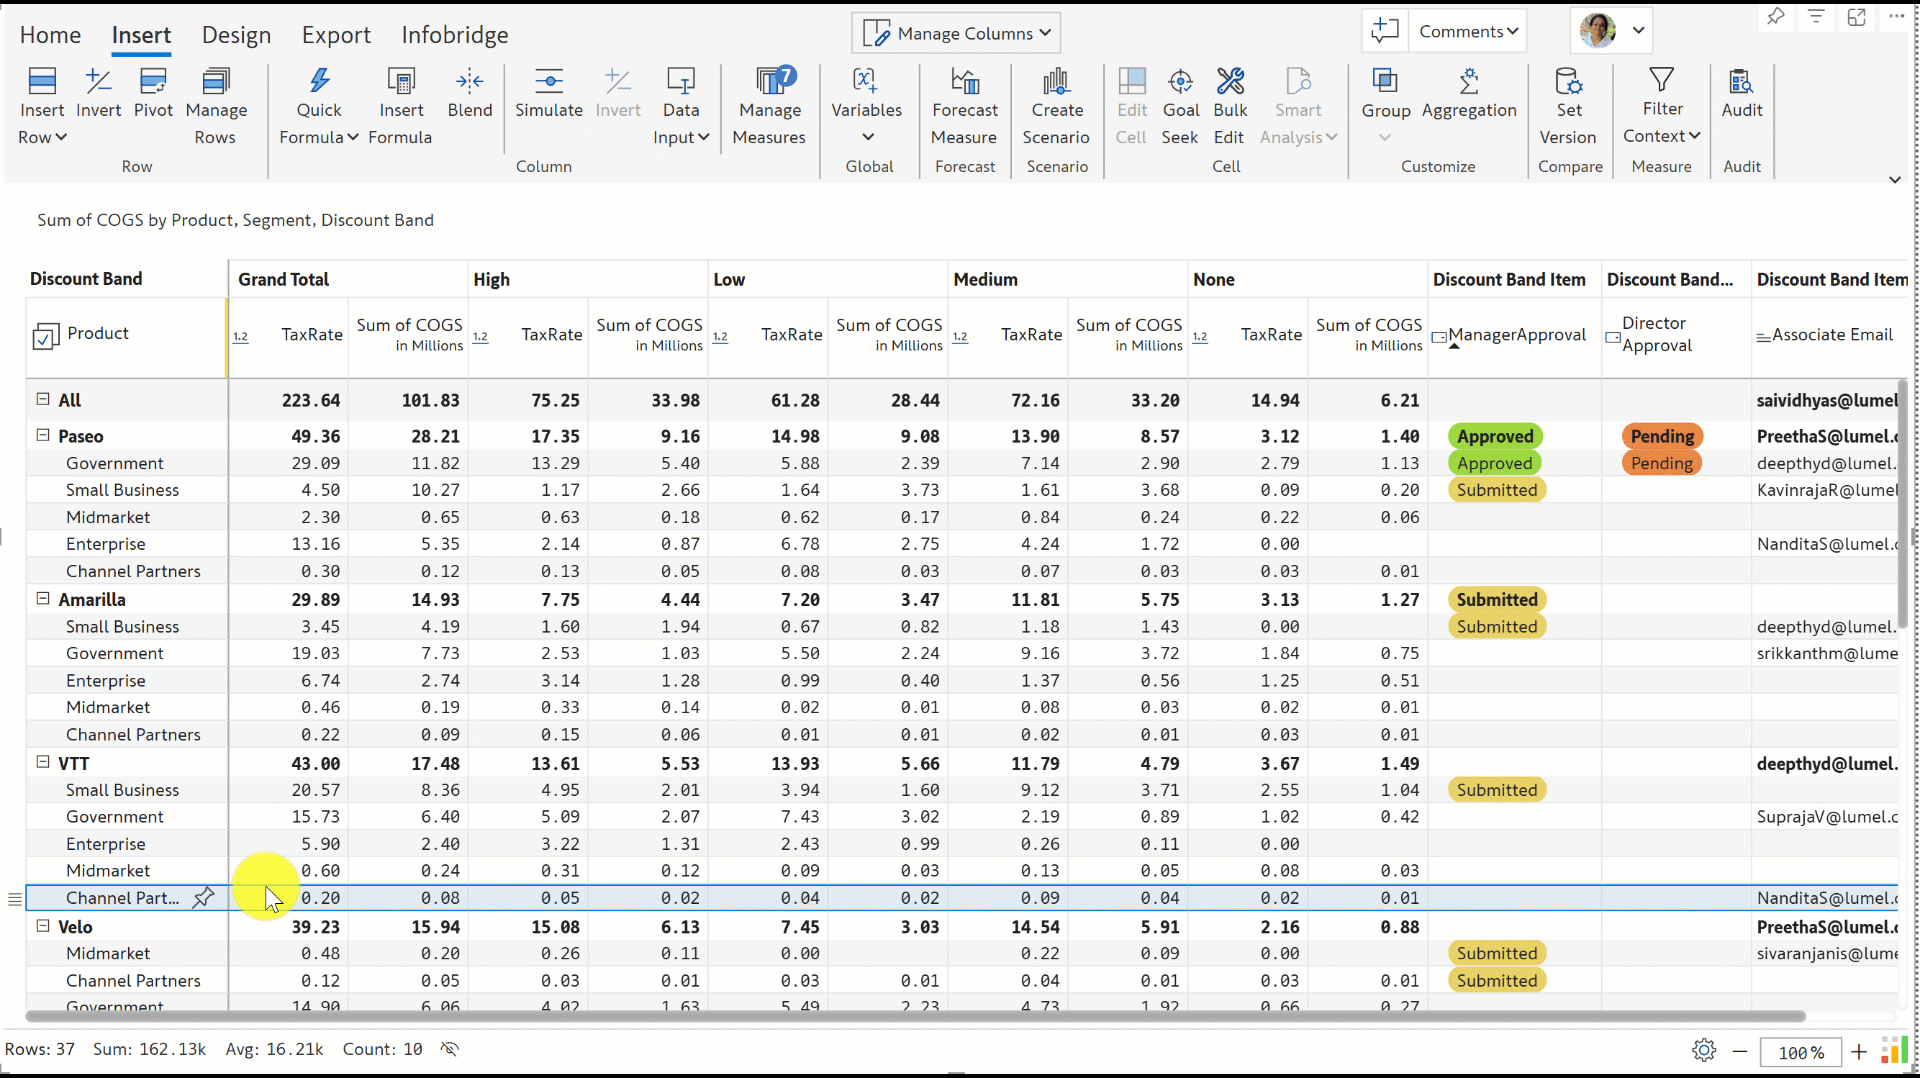This screenshot has height=1078, width=1920.
Task: Click the zoom out minus button
Action: 1740,1052
